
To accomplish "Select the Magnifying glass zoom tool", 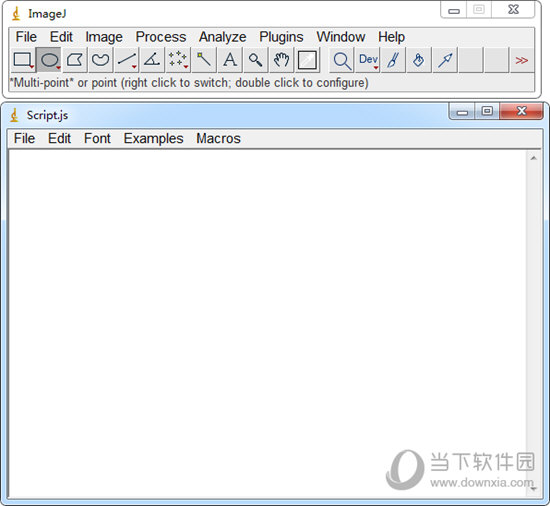I will tap(256, 60).
